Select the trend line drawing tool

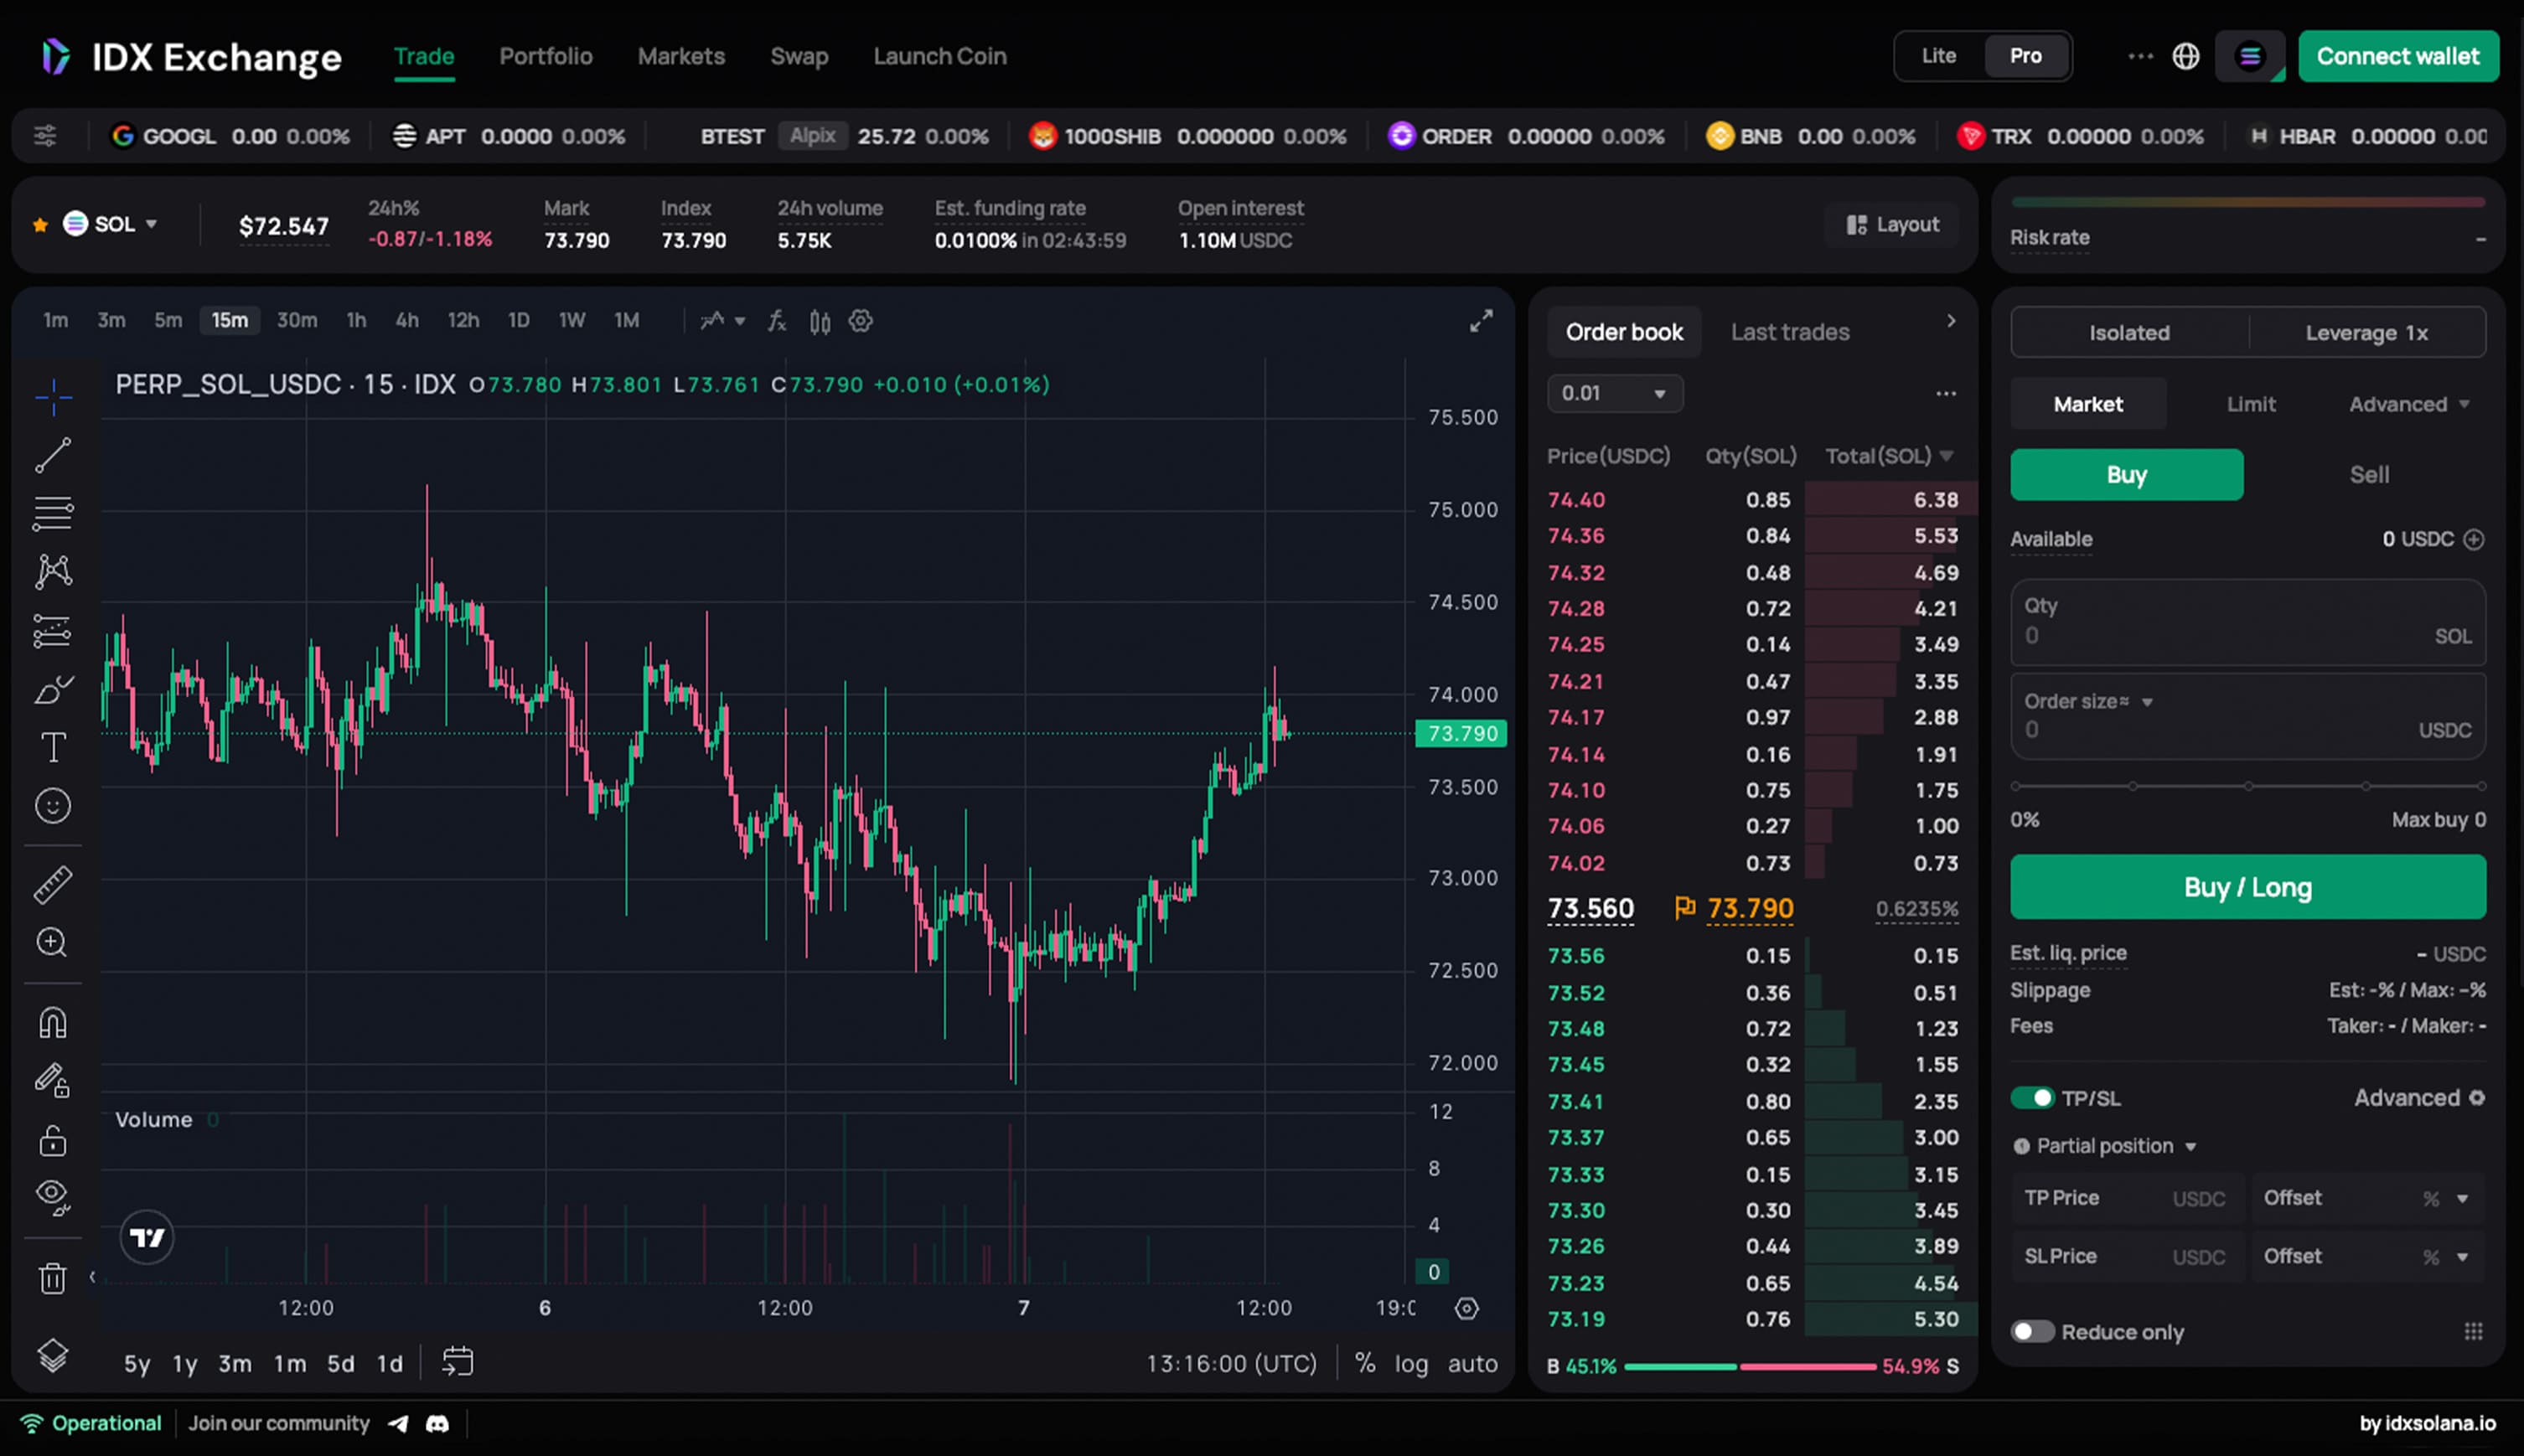click(x=53, y=455)
